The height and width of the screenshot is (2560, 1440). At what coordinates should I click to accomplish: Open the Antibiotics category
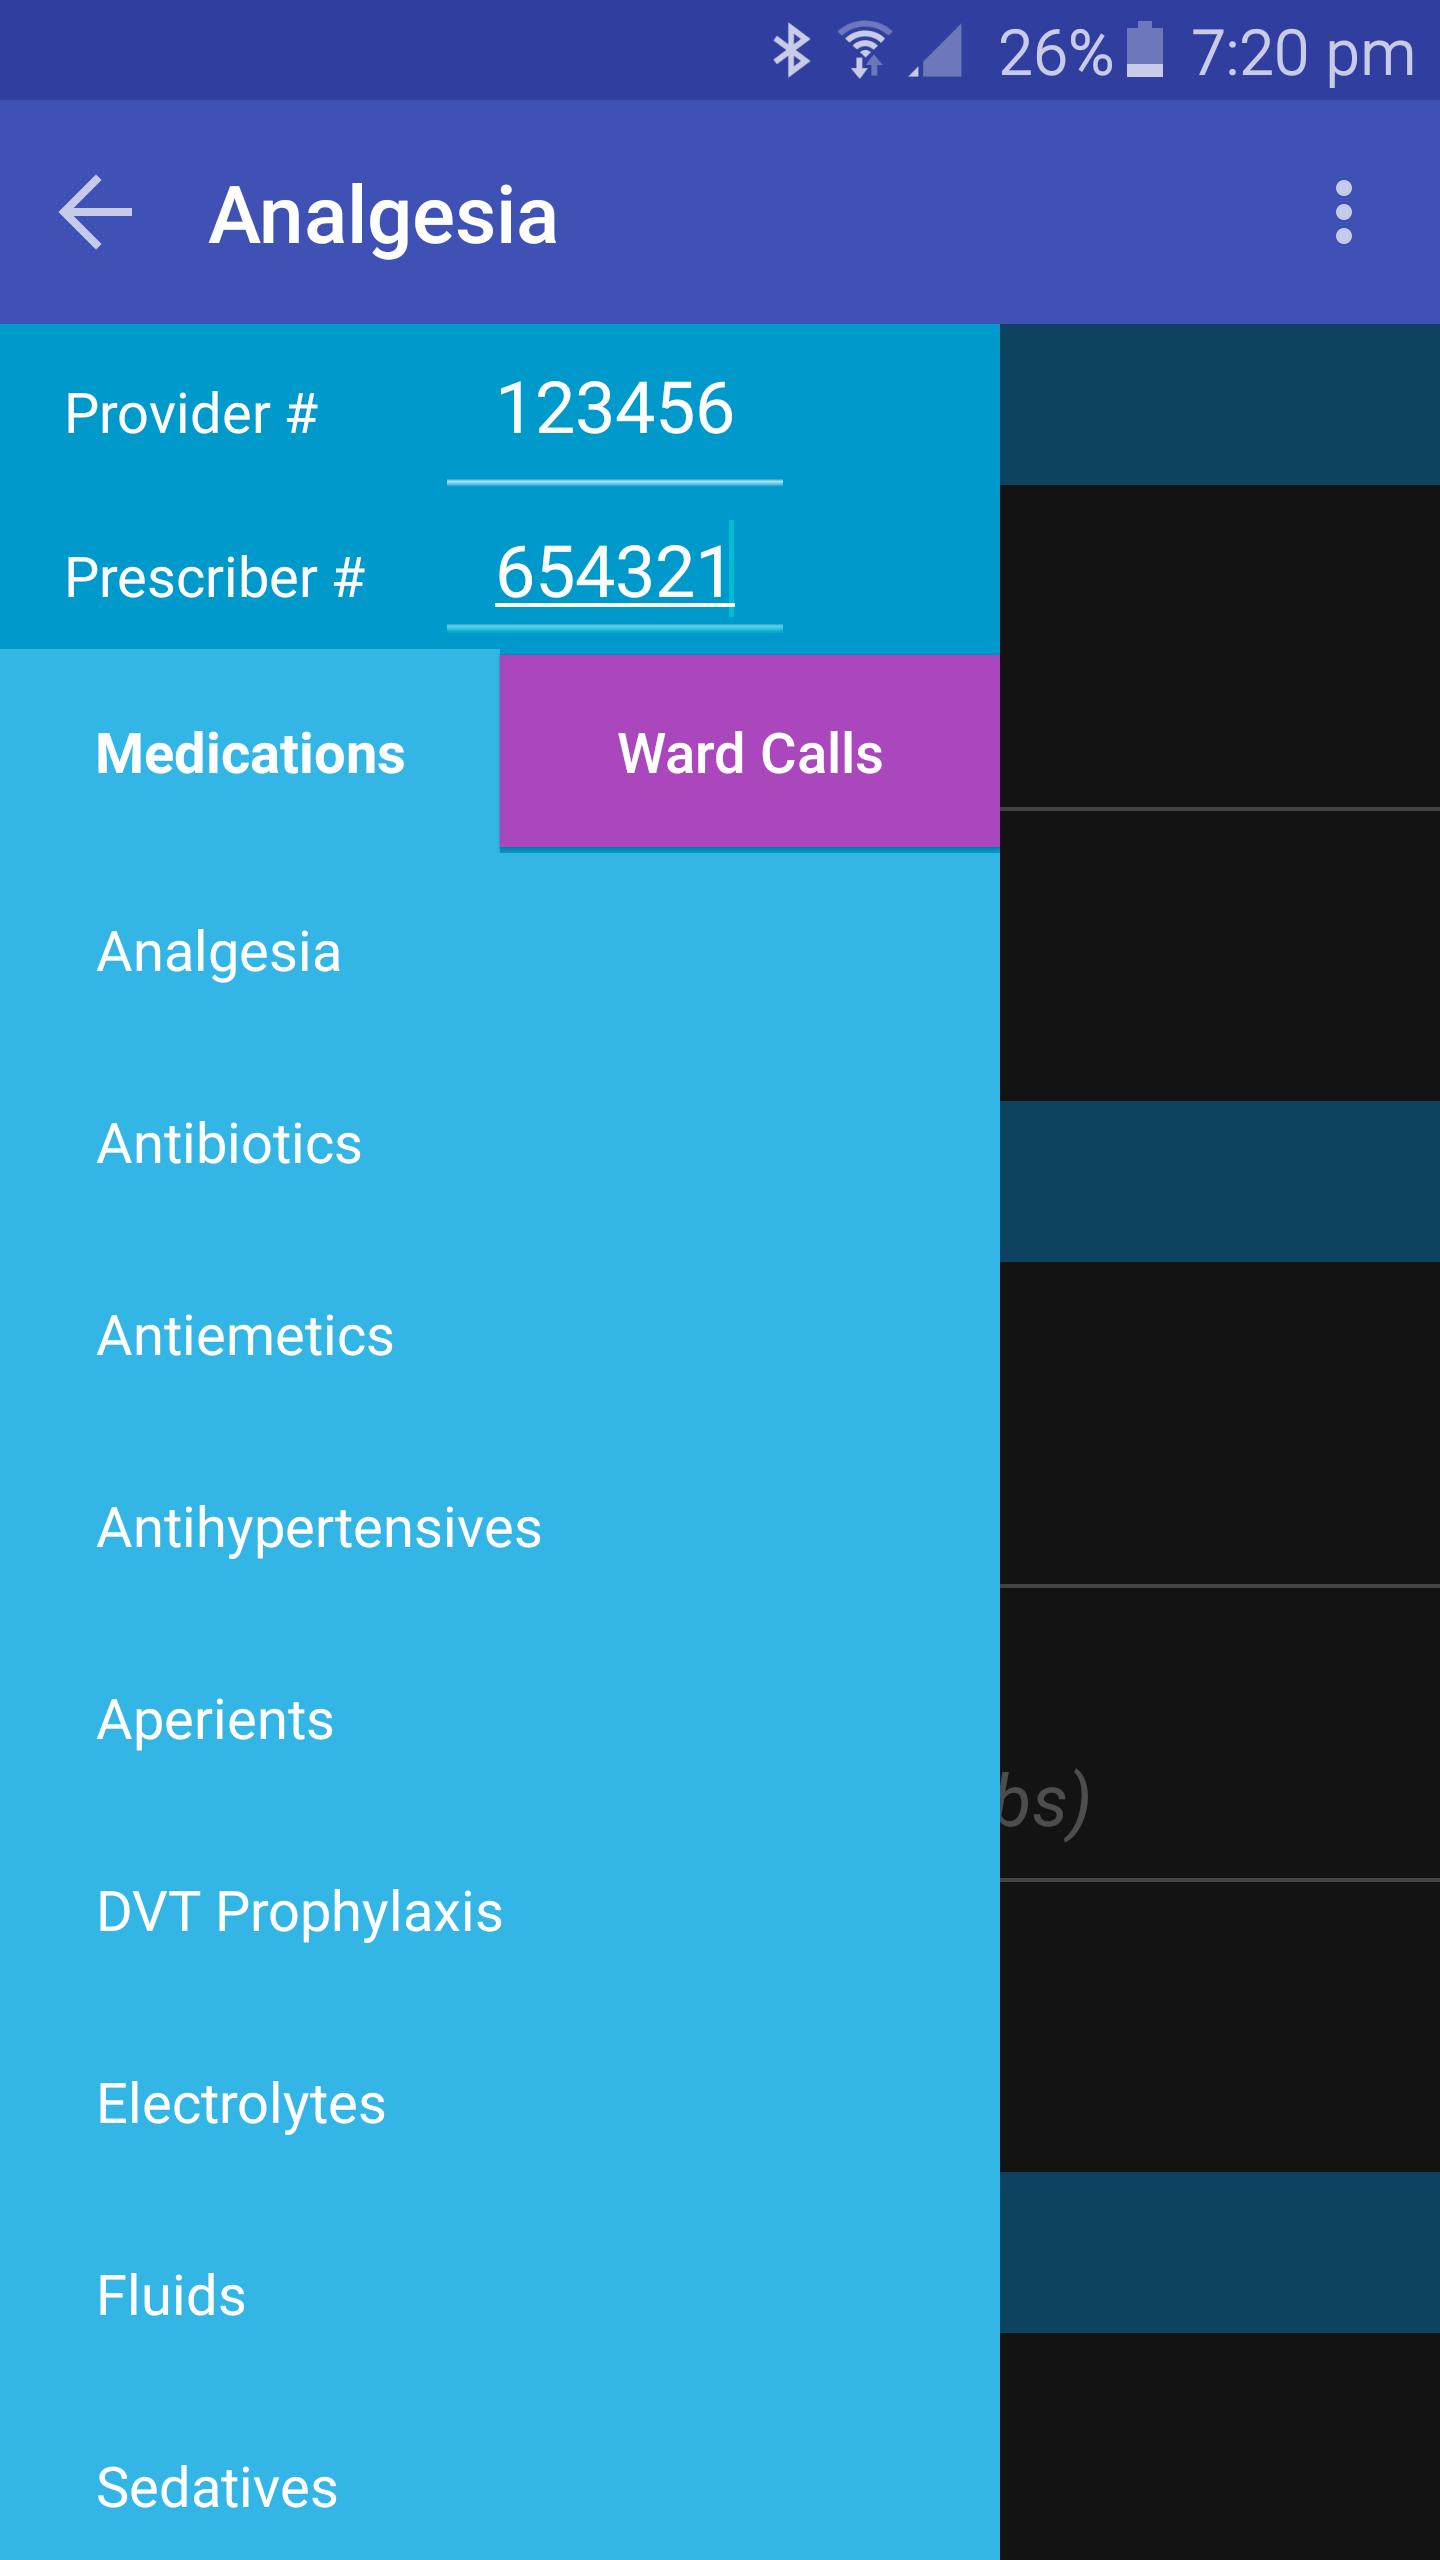pyautogui.click(x=229, y=1144)
